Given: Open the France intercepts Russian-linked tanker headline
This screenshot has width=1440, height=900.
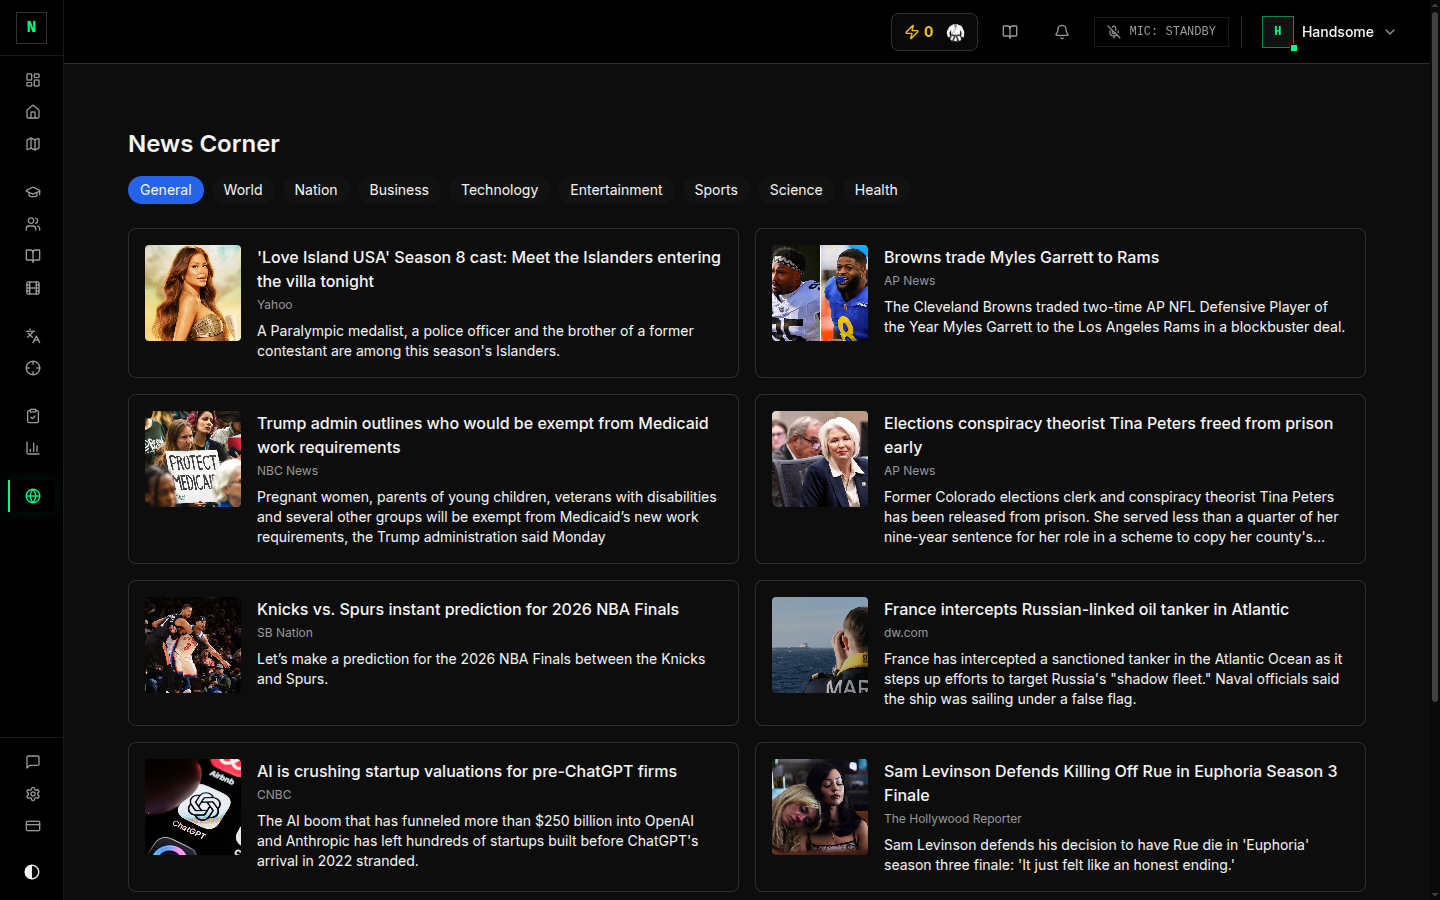Looking at the screenshot, I should pyautogui.click(x=1086, y=609).
